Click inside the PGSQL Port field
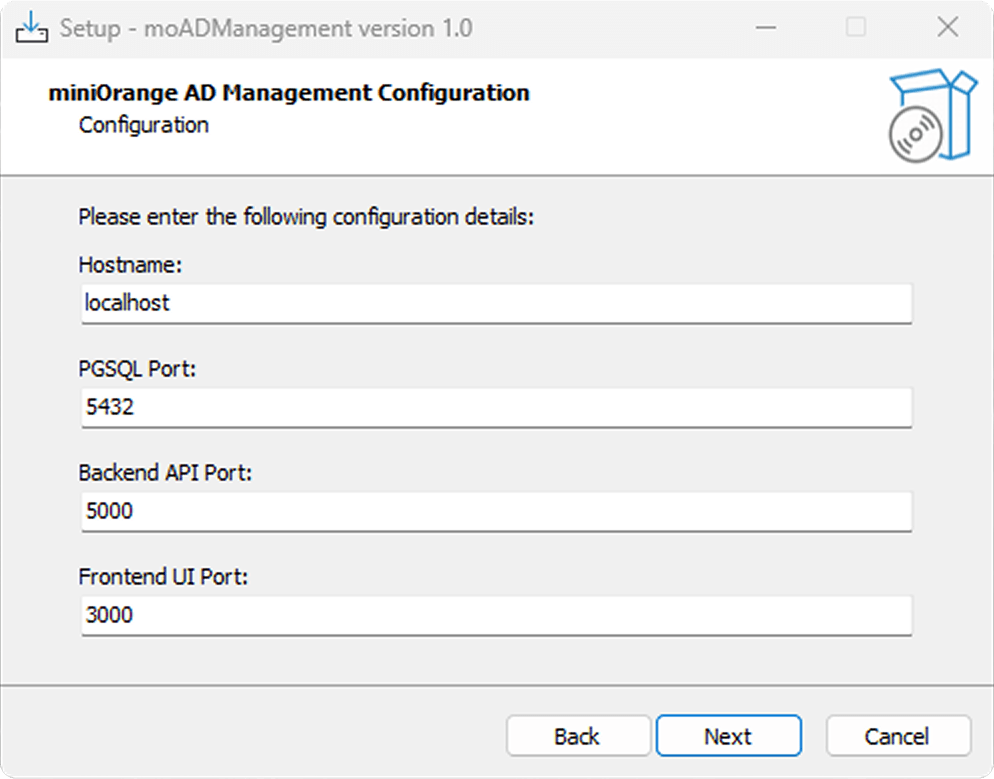 [x=496, y=407]
